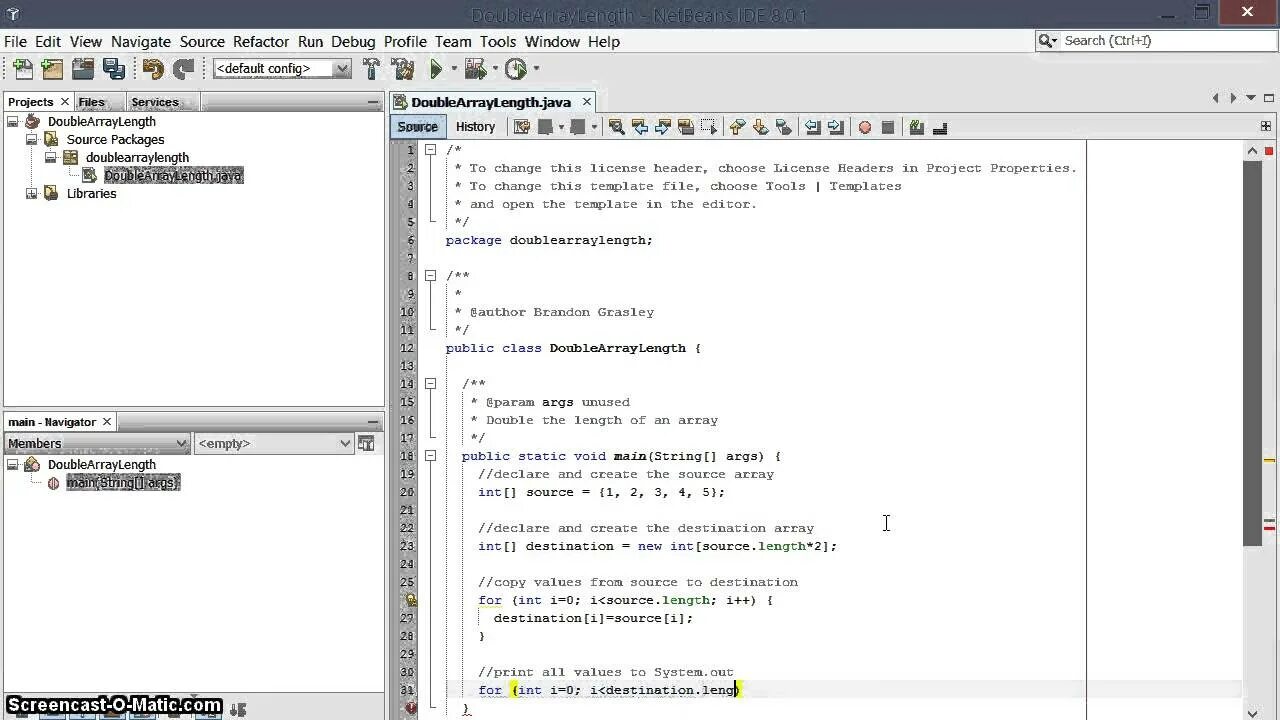The height and width of the screenshot is (720, 1280).
Task: Close the main - Navigator panel
Action: (107, 422)
